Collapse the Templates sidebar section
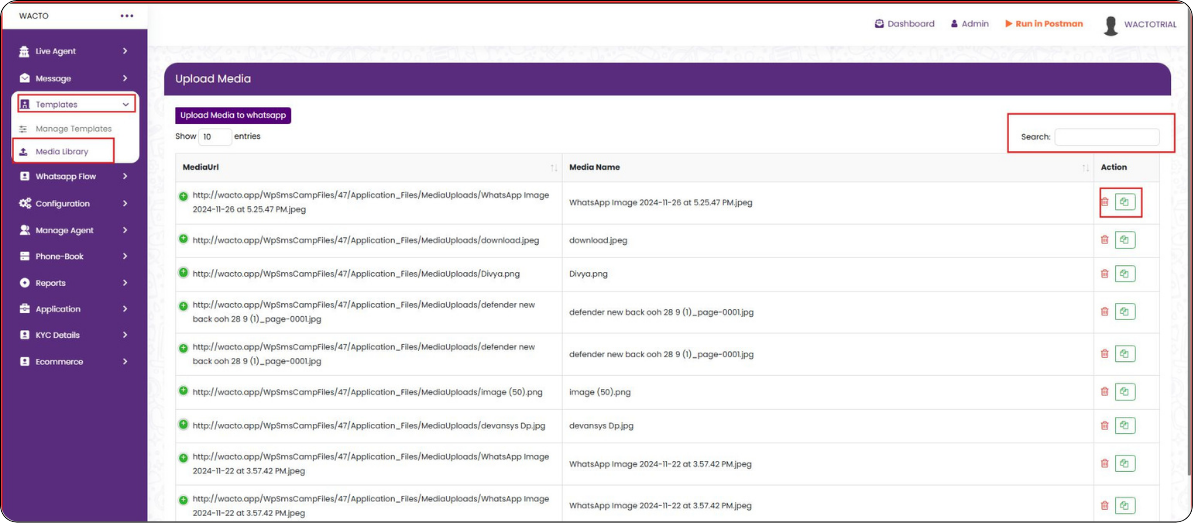The image size is (1194, 523). tap(76, 104)
